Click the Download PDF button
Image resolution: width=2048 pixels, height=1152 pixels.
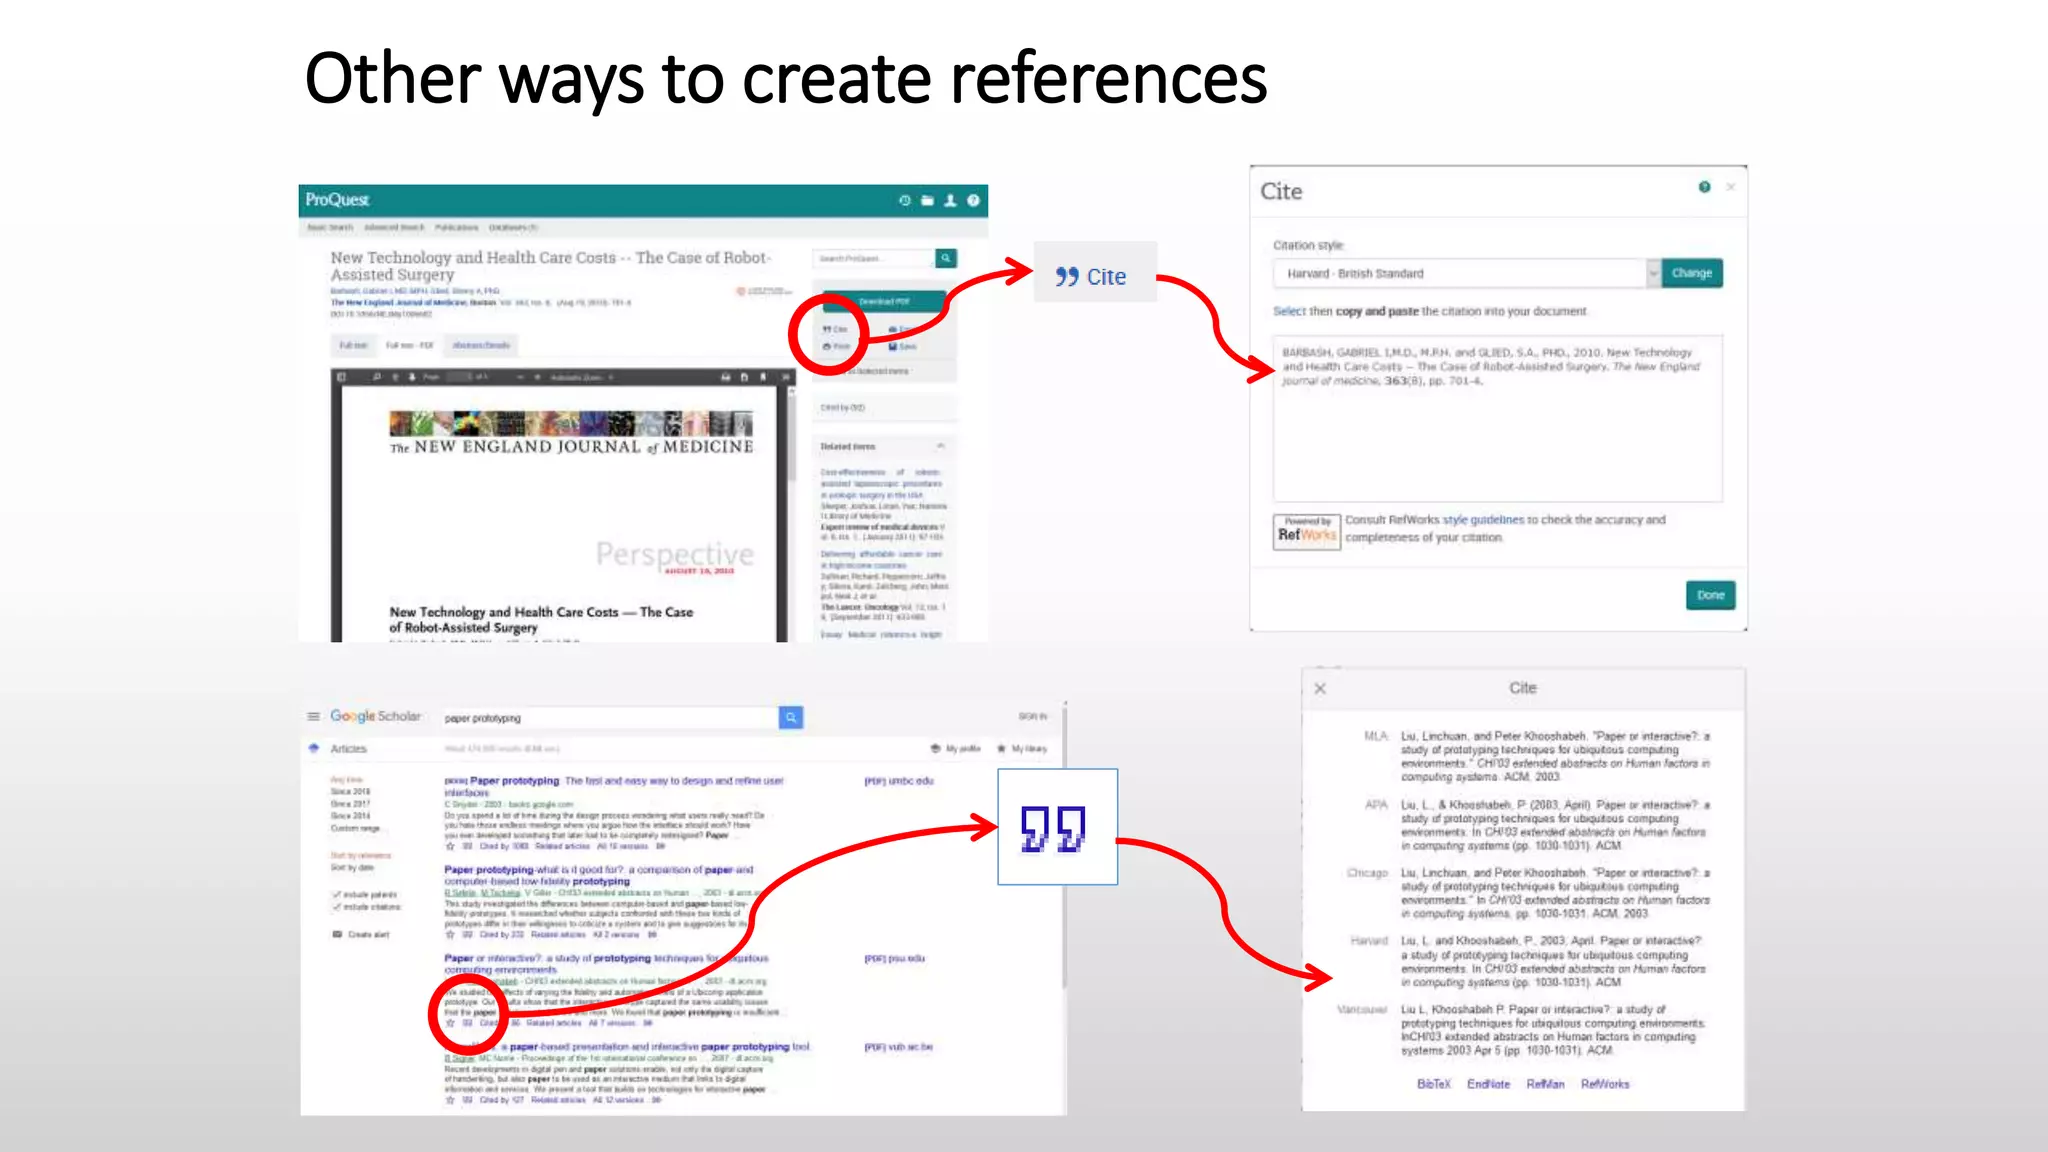(883, 301)
